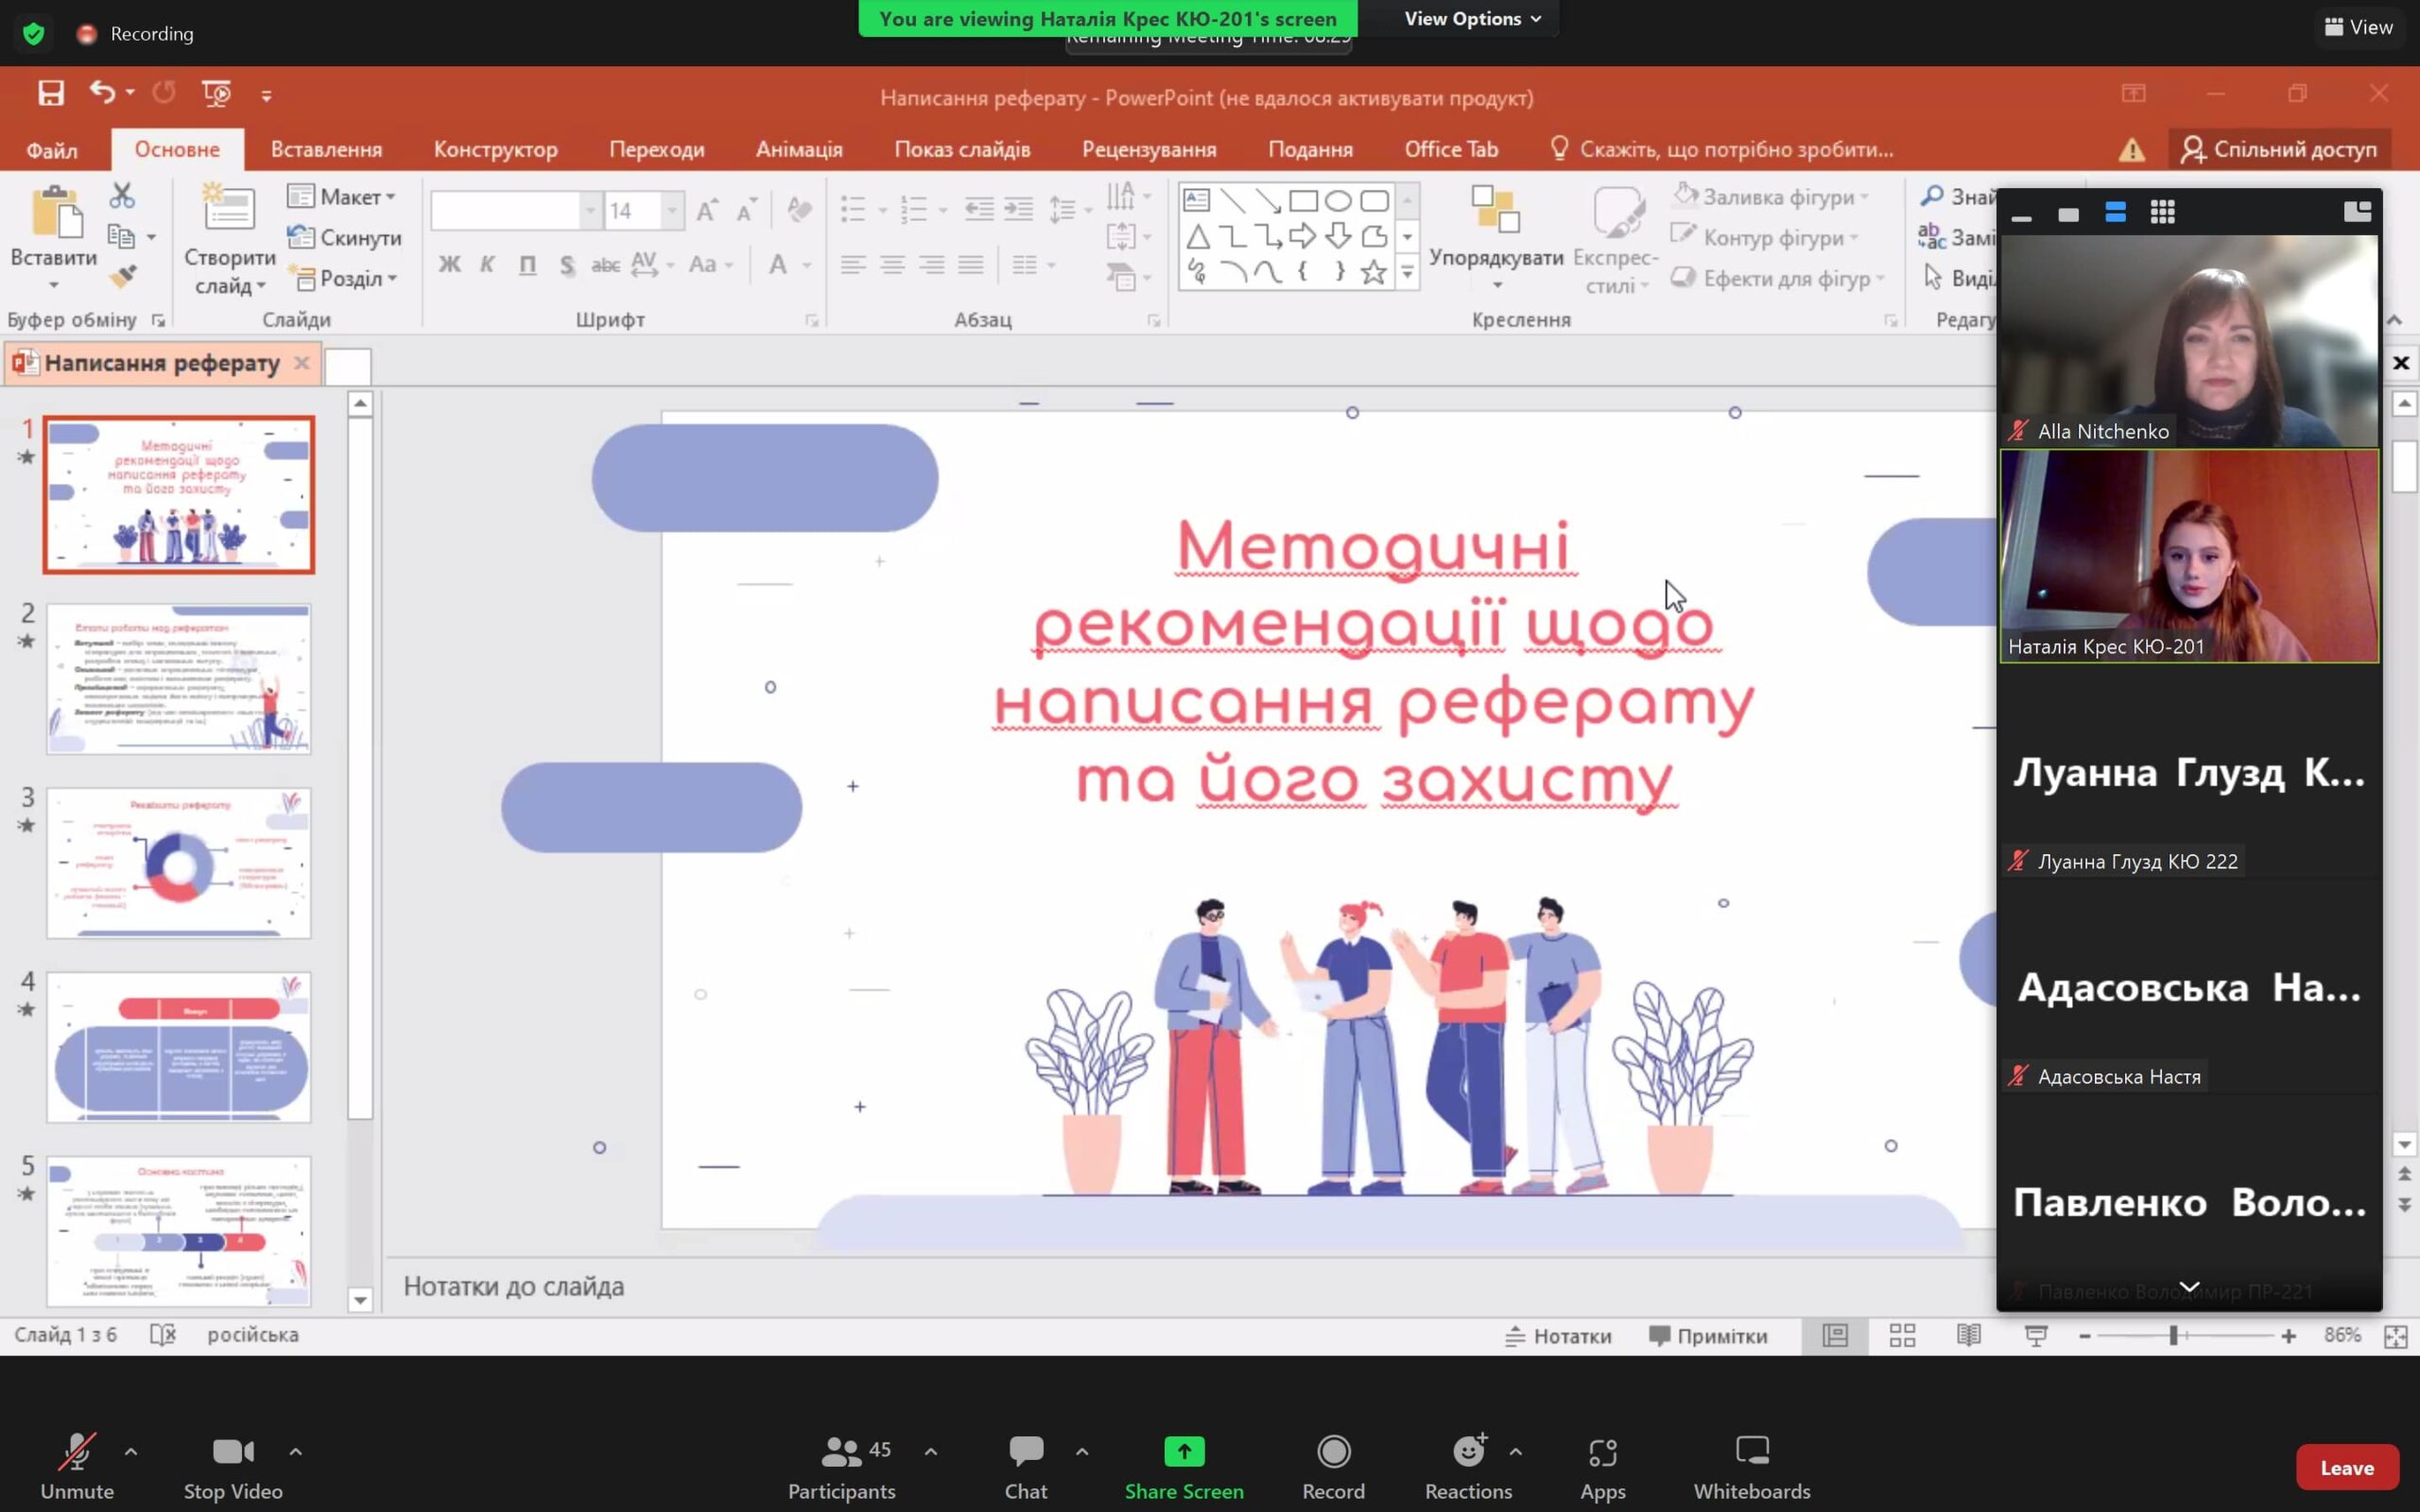The width and height of the screenshot is (2420, 1512).
Task: Start slideshow icon in status bar
Action: (2036, 1335)
